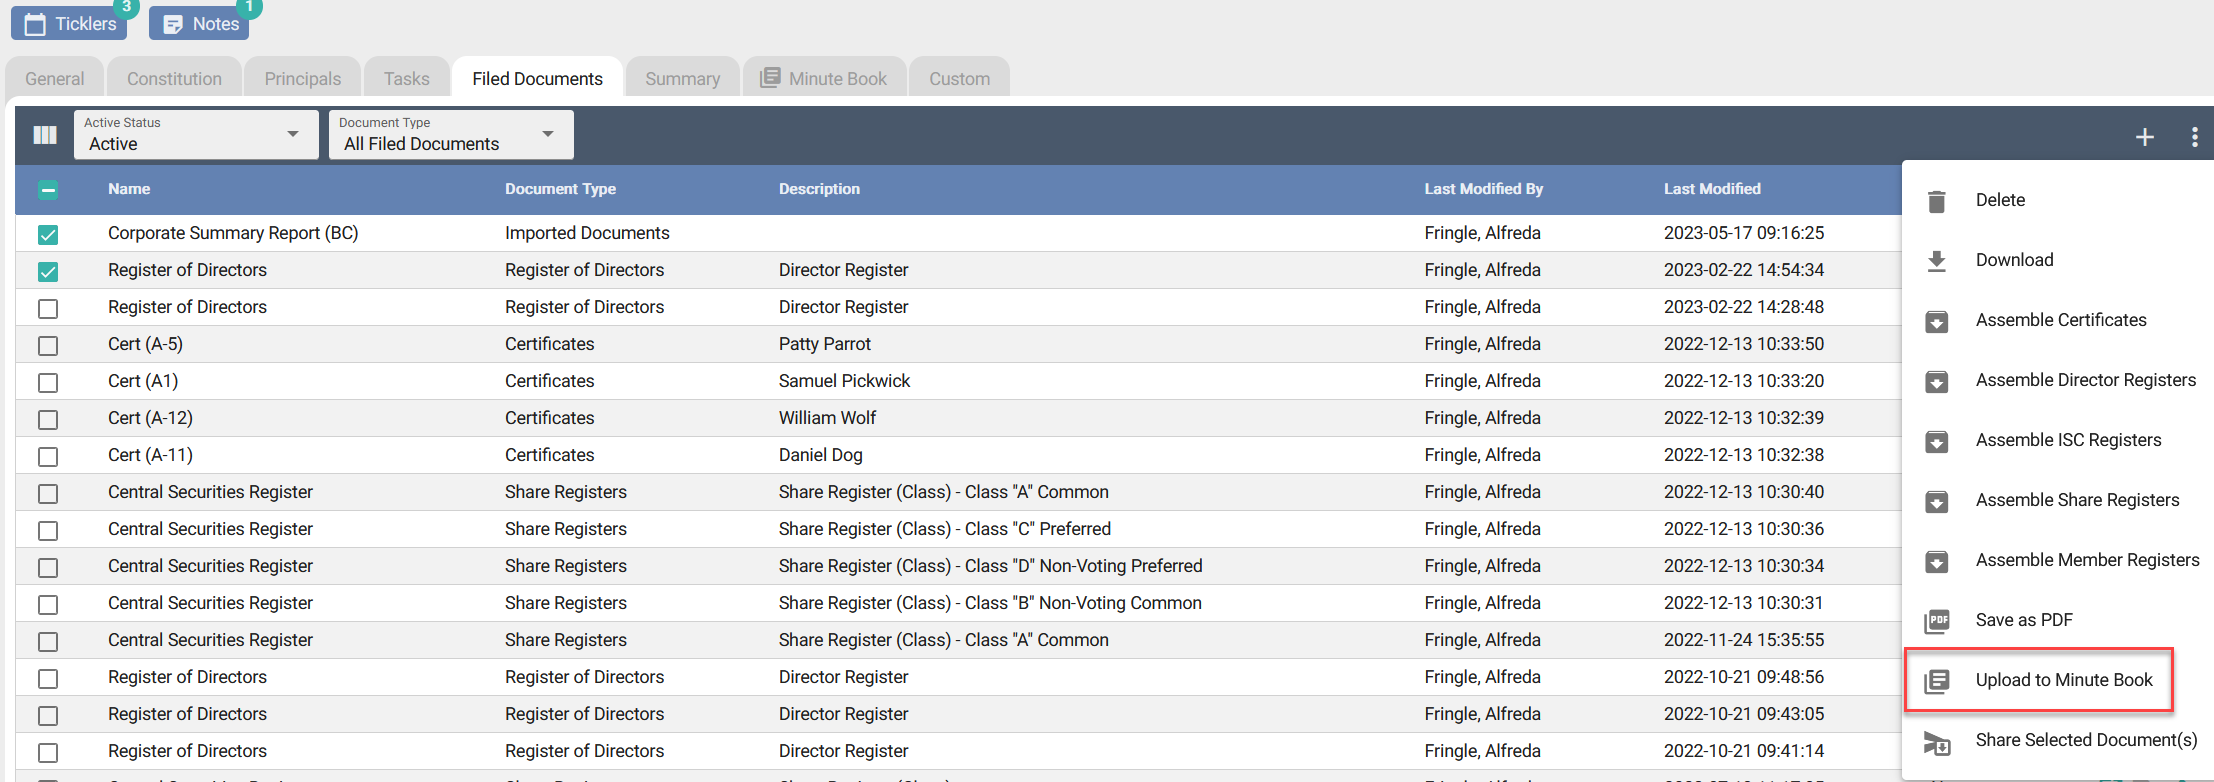Click the Upload to Minute Book icon
The width and height of the screenshot is (2214, 782).
1937,681
